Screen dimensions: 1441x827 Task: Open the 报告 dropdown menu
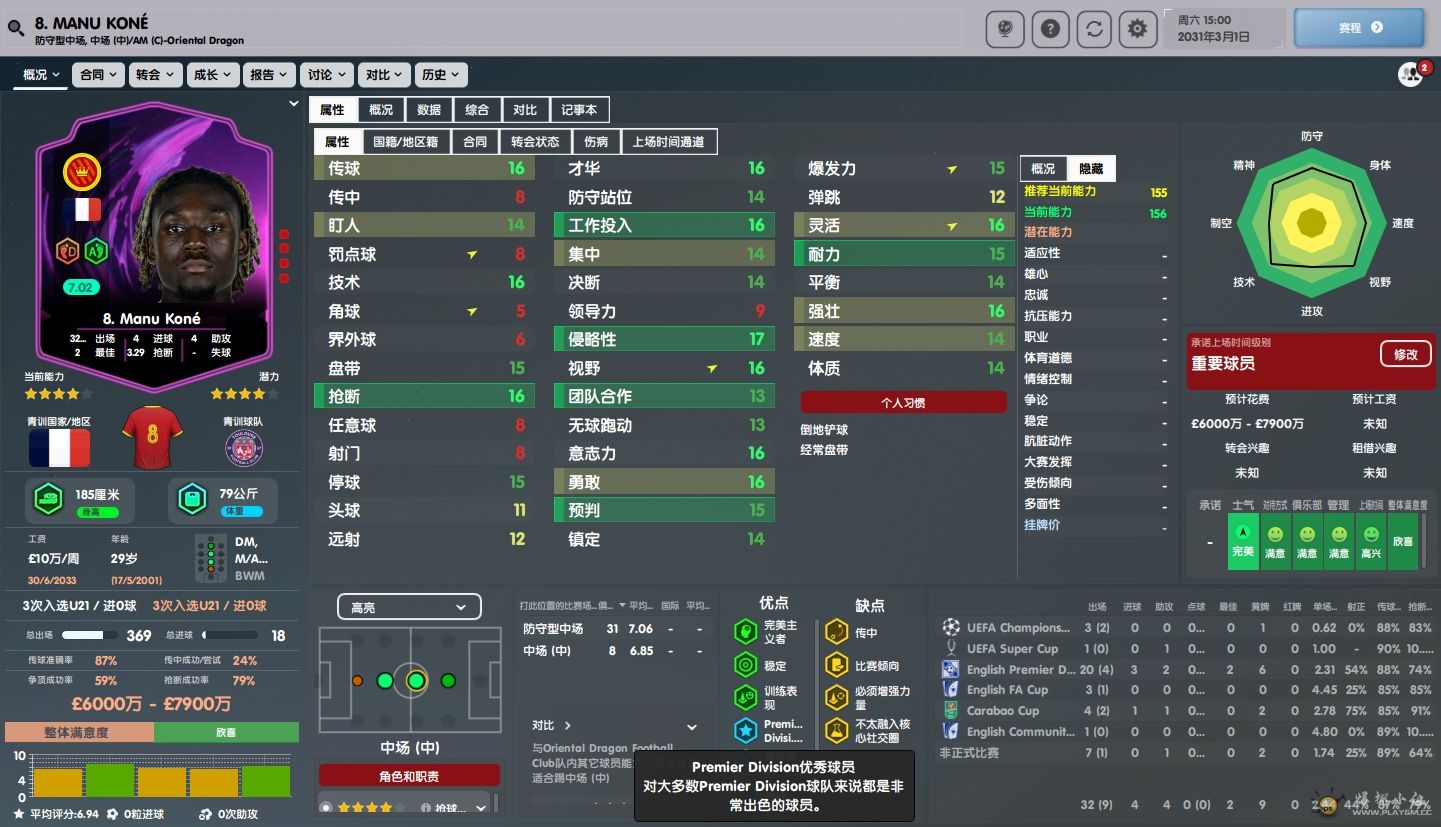pyautogui.click(x=269, y=75)
